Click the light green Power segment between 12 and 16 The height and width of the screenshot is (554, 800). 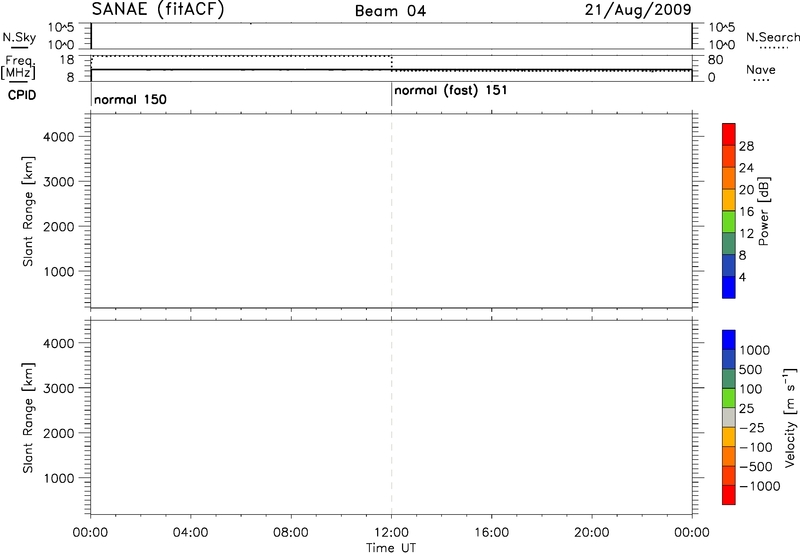click(729, 221)
